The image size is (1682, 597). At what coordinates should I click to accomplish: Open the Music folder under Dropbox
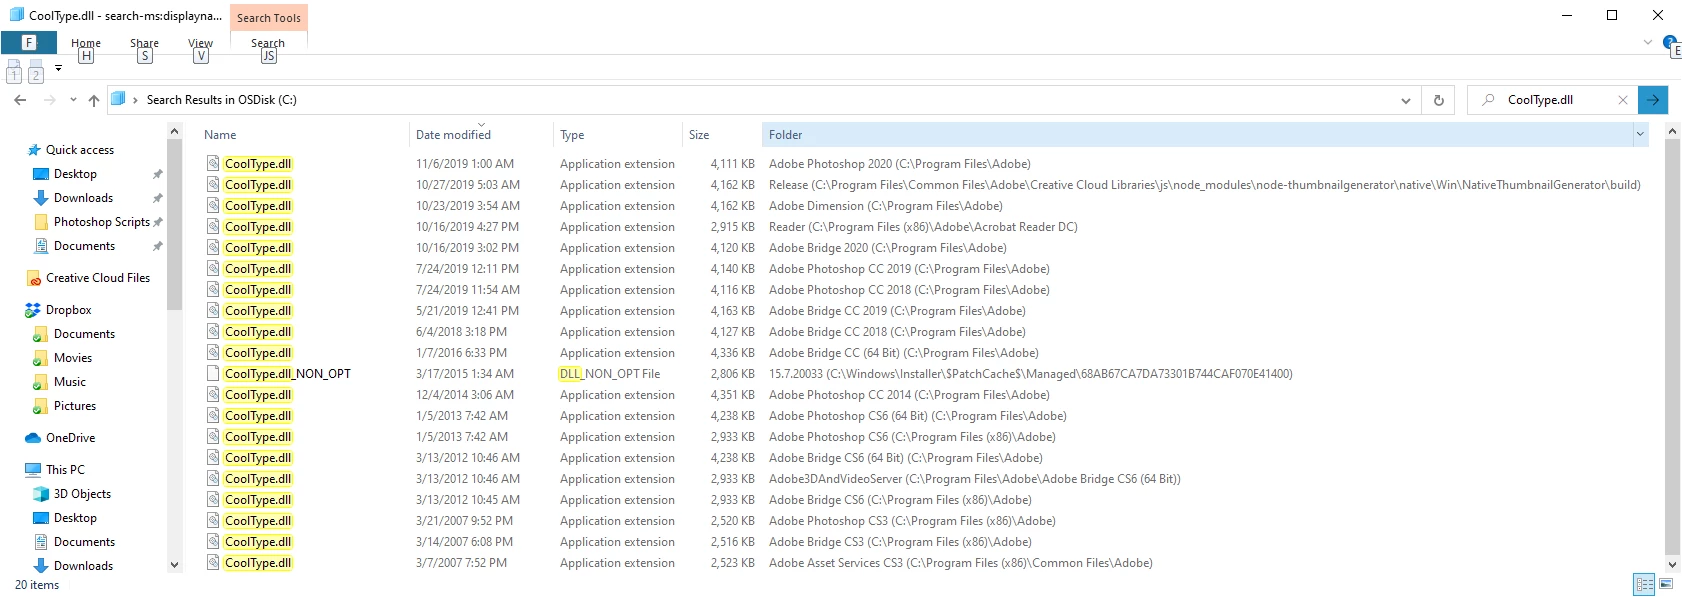pos(70,382)
